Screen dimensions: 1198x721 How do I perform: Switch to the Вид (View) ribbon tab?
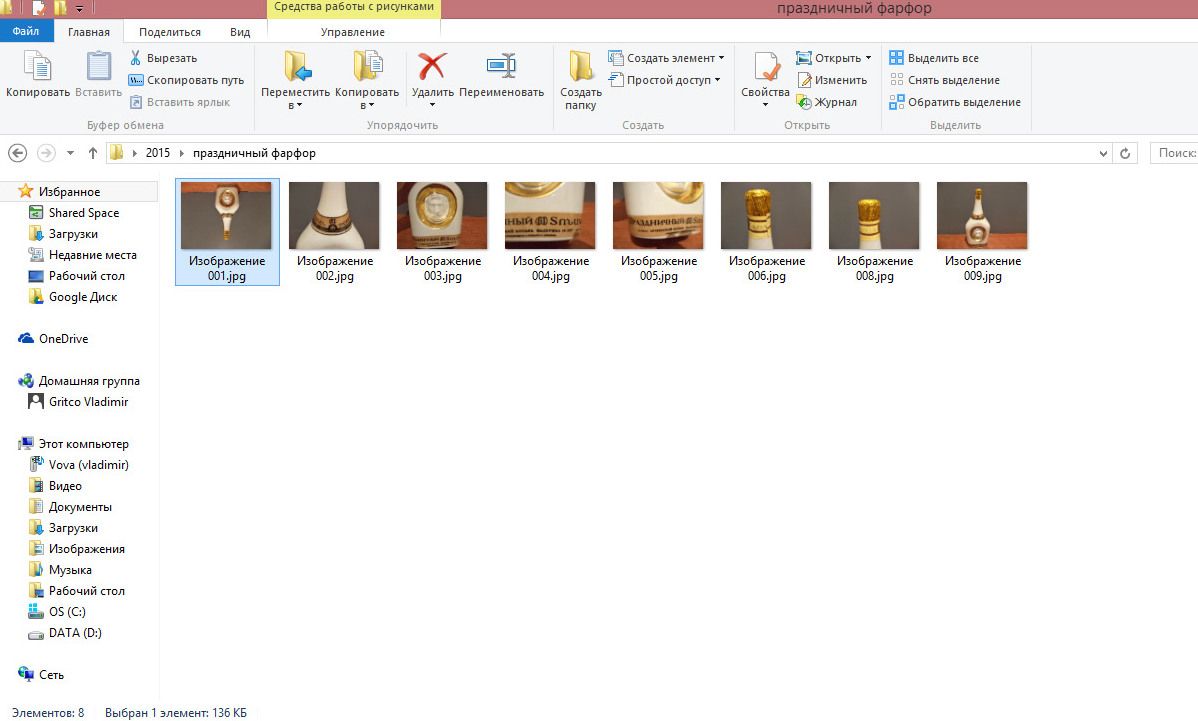click(x=240, y=32)
